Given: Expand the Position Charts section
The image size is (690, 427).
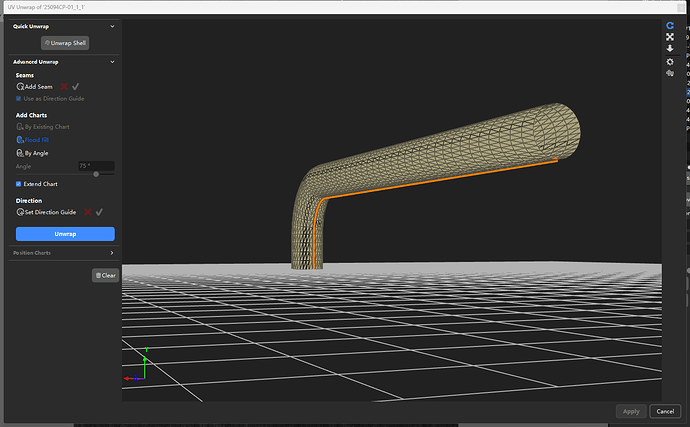Looking at the screenshot, I should tap(112, 253).
